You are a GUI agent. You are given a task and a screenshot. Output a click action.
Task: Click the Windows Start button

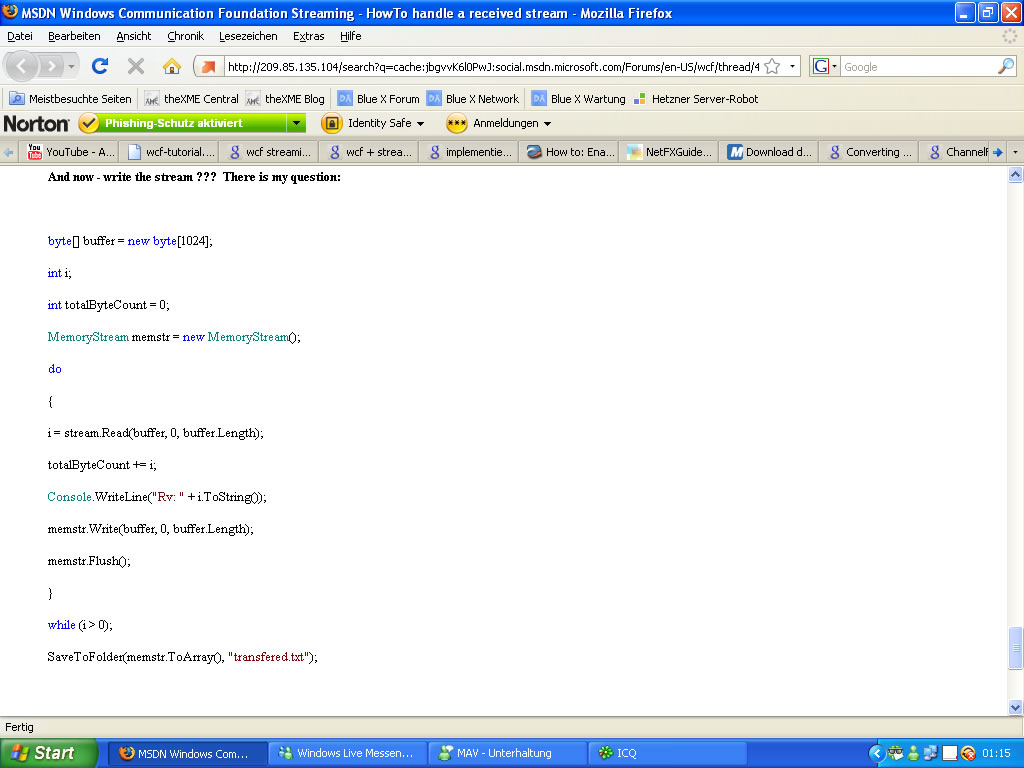pos(48,753)
